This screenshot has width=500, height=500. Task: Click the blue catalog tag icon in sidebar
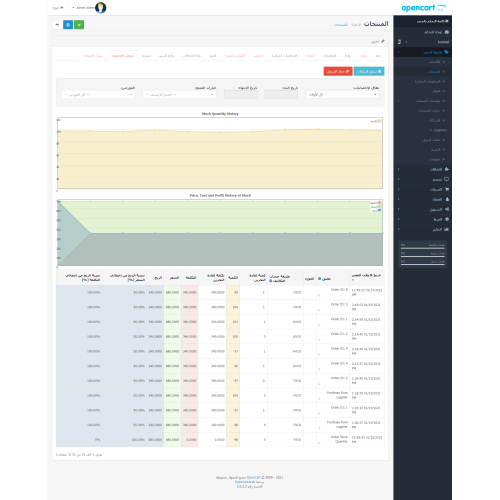(x=446, y=52)
